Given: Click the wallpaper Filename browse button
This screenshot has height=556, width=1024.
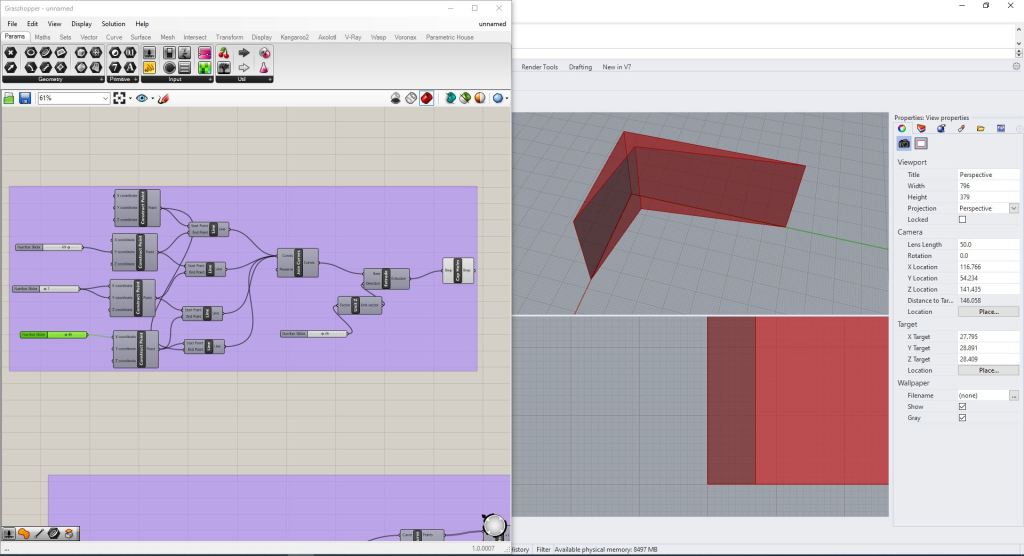Looking at the screenshot, I should click(1013, 395).
